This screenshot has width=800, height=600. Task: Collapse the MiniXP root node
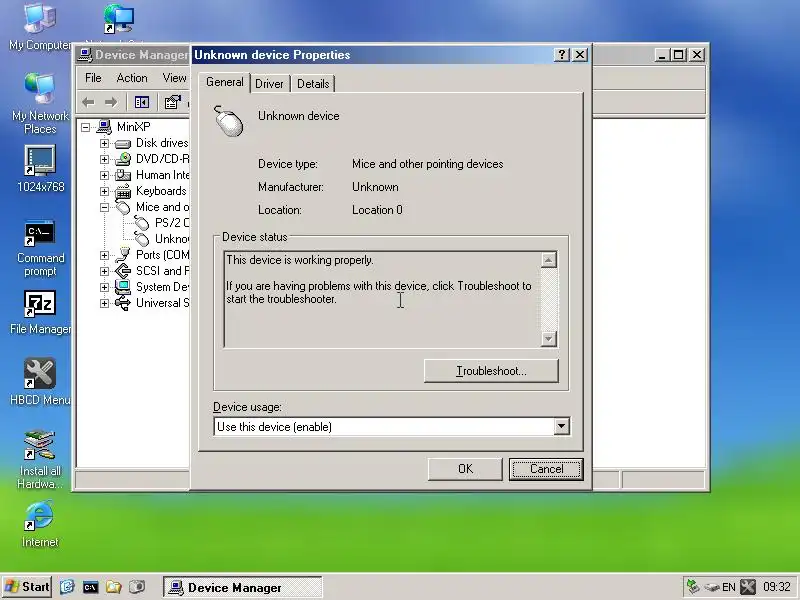[86, 127]
